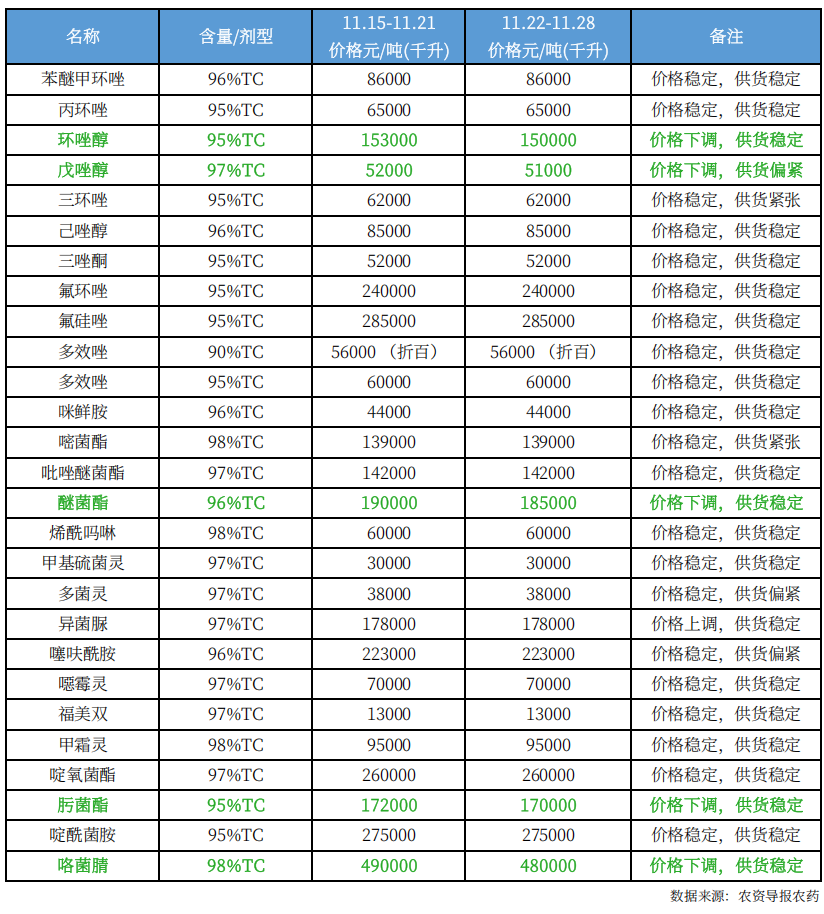Click the 170000 price cell
Viewport: 824px width, 914px height.
[x=548, y=805]
